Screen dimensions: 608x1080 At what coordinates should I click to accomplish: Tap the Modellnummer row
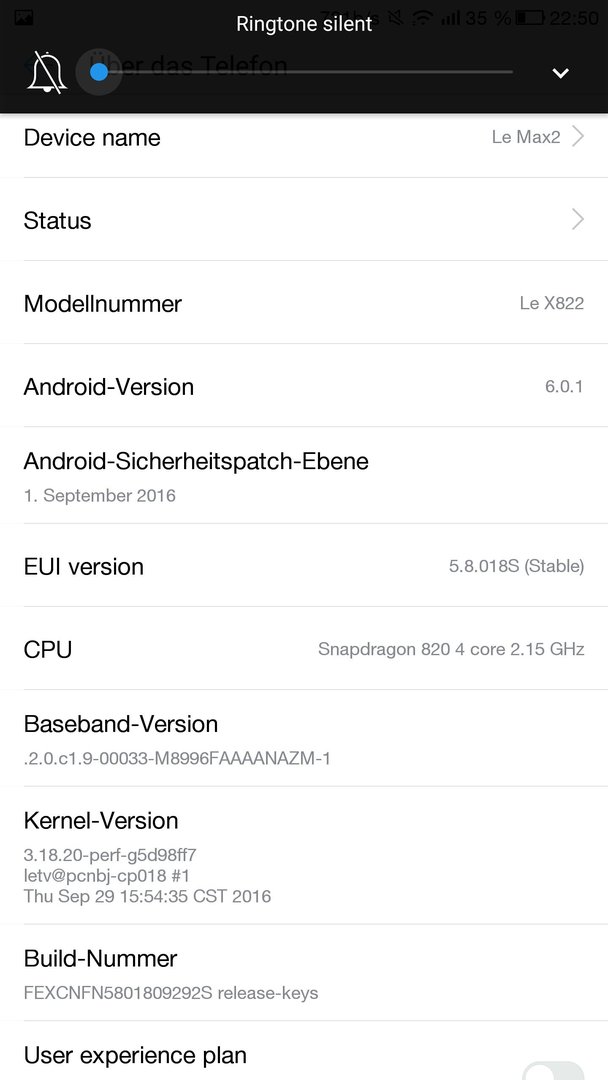pyautogui.click(x=304, y=303)
